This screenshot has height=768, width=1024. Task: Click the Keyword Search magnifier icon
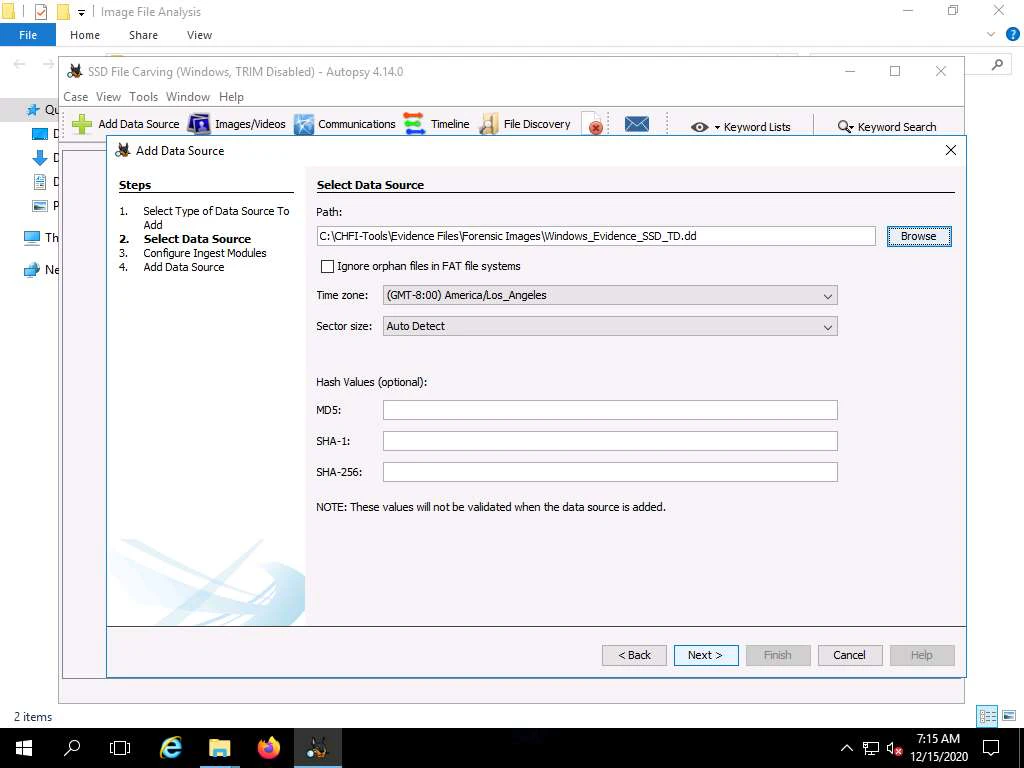845,127
